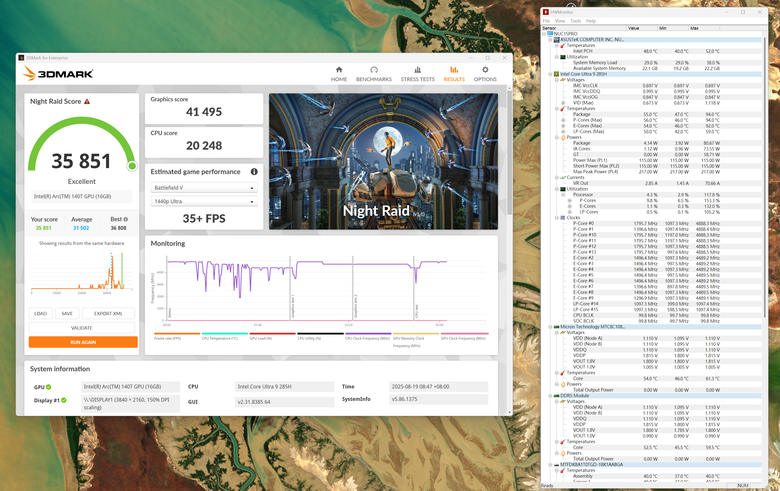Open the Battlefield V game dropdown
This screenshot has height=491, width=780.
204,188
